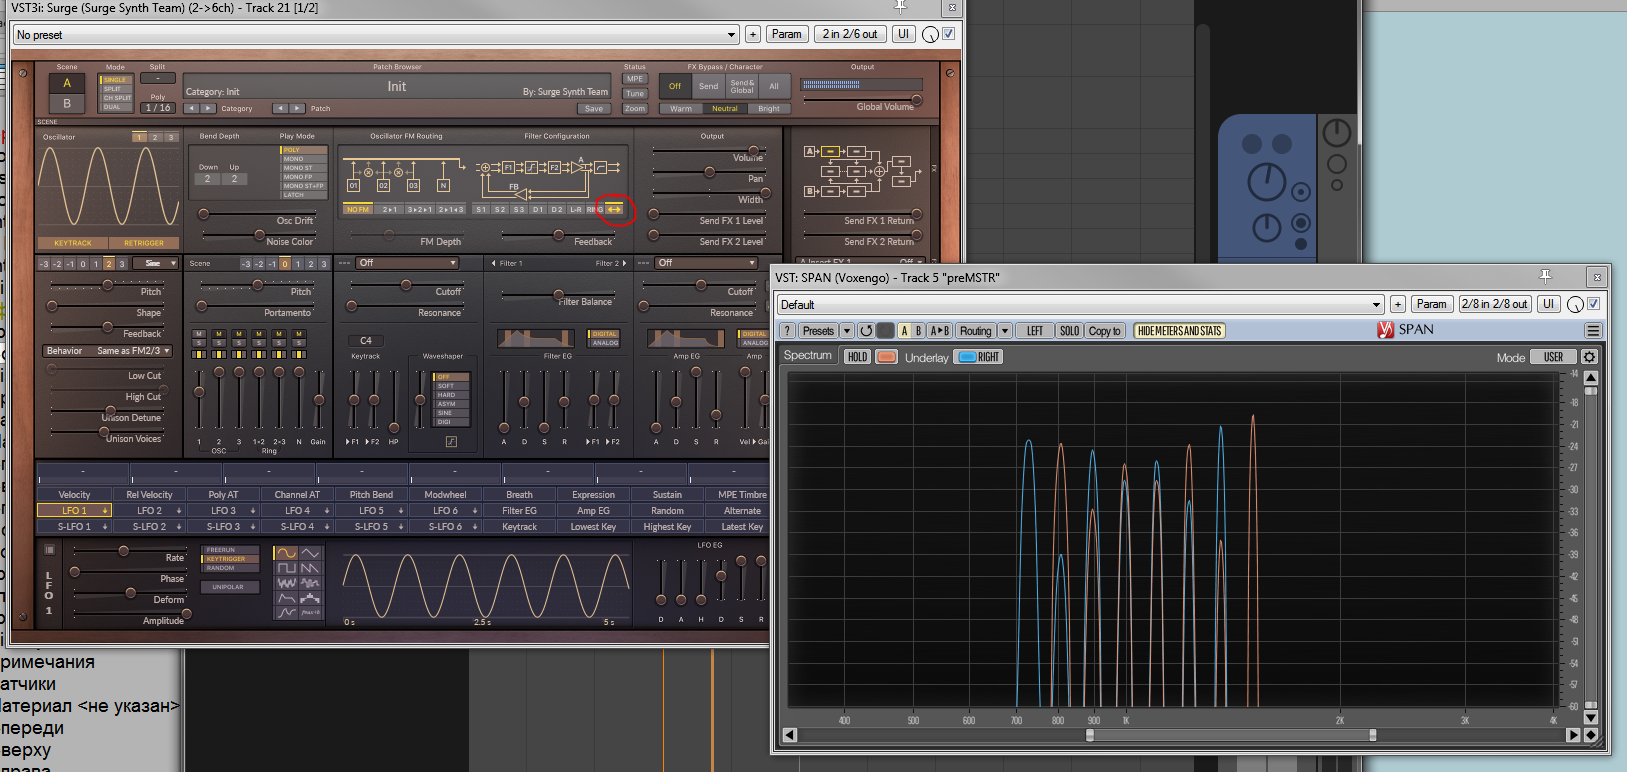The height and width of the screenshot is (772, 1627).
Task: Select the square LFO waveform shape
Action: [x=287, y=568]
